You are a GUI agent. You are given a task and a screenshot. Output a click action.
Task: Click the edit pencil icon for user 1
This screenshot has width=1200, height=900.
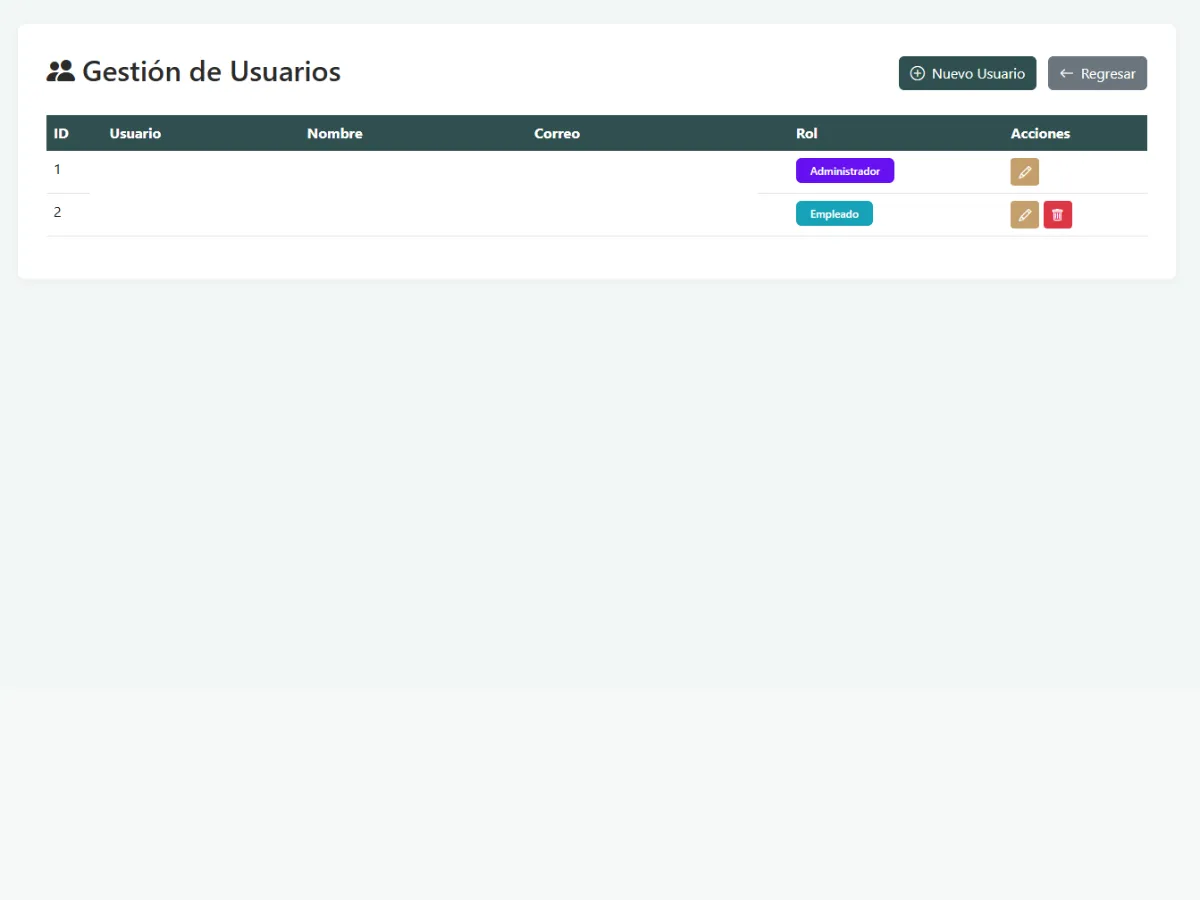click(1024, 171)
